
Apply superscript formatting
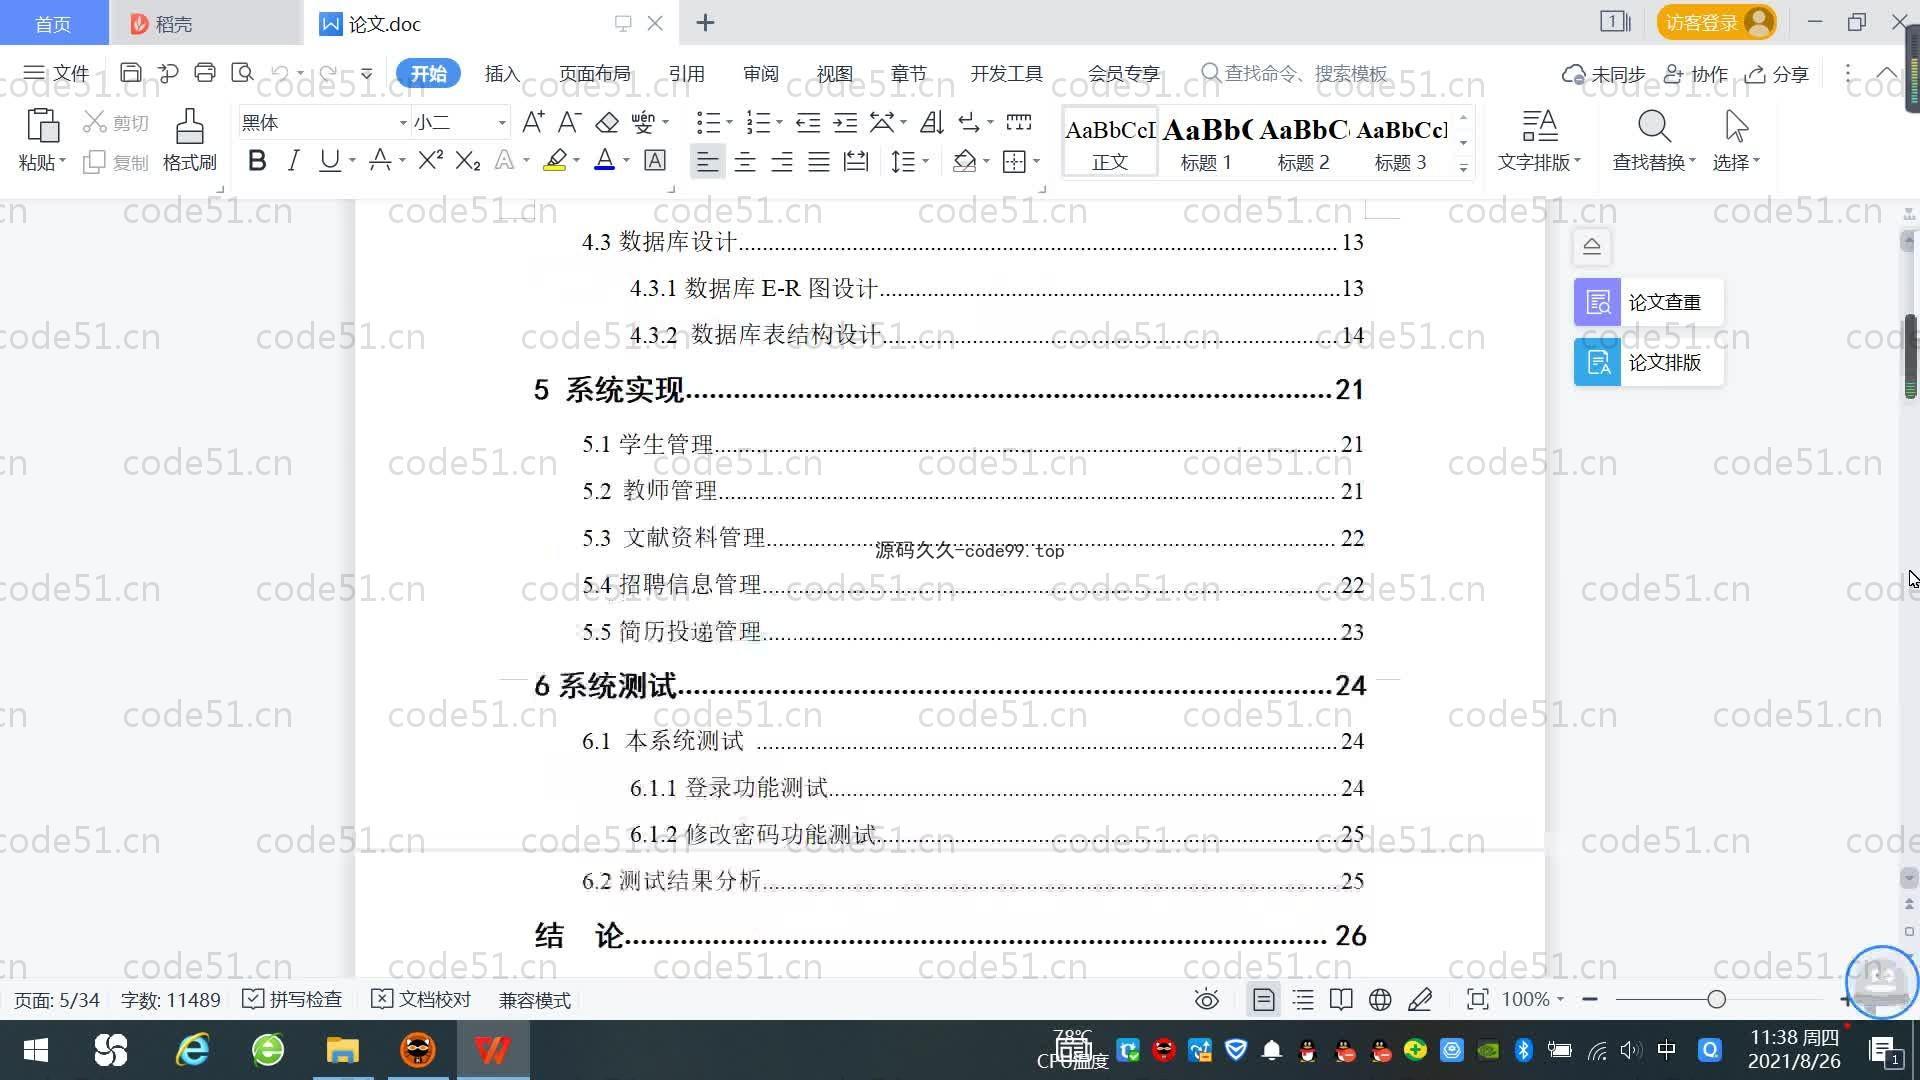[430, 161]
